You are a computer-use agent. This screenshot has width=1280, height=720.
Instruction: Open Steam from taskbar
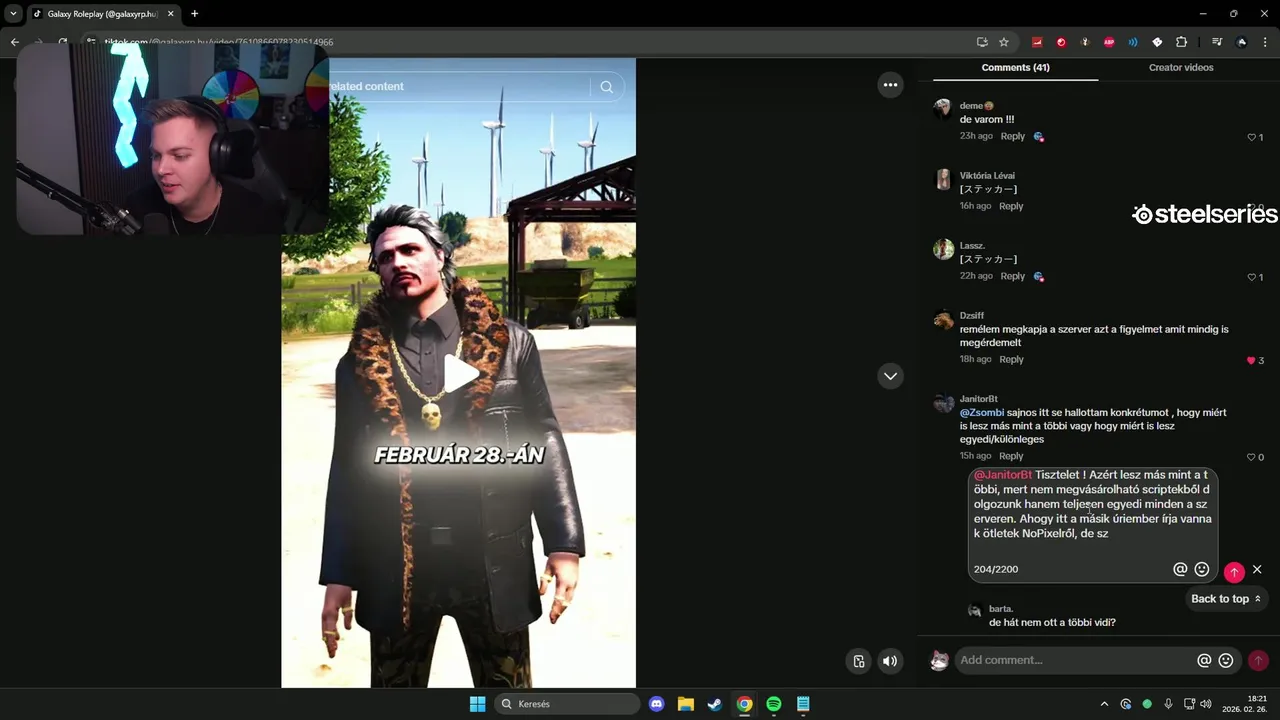tap(715, 704)
